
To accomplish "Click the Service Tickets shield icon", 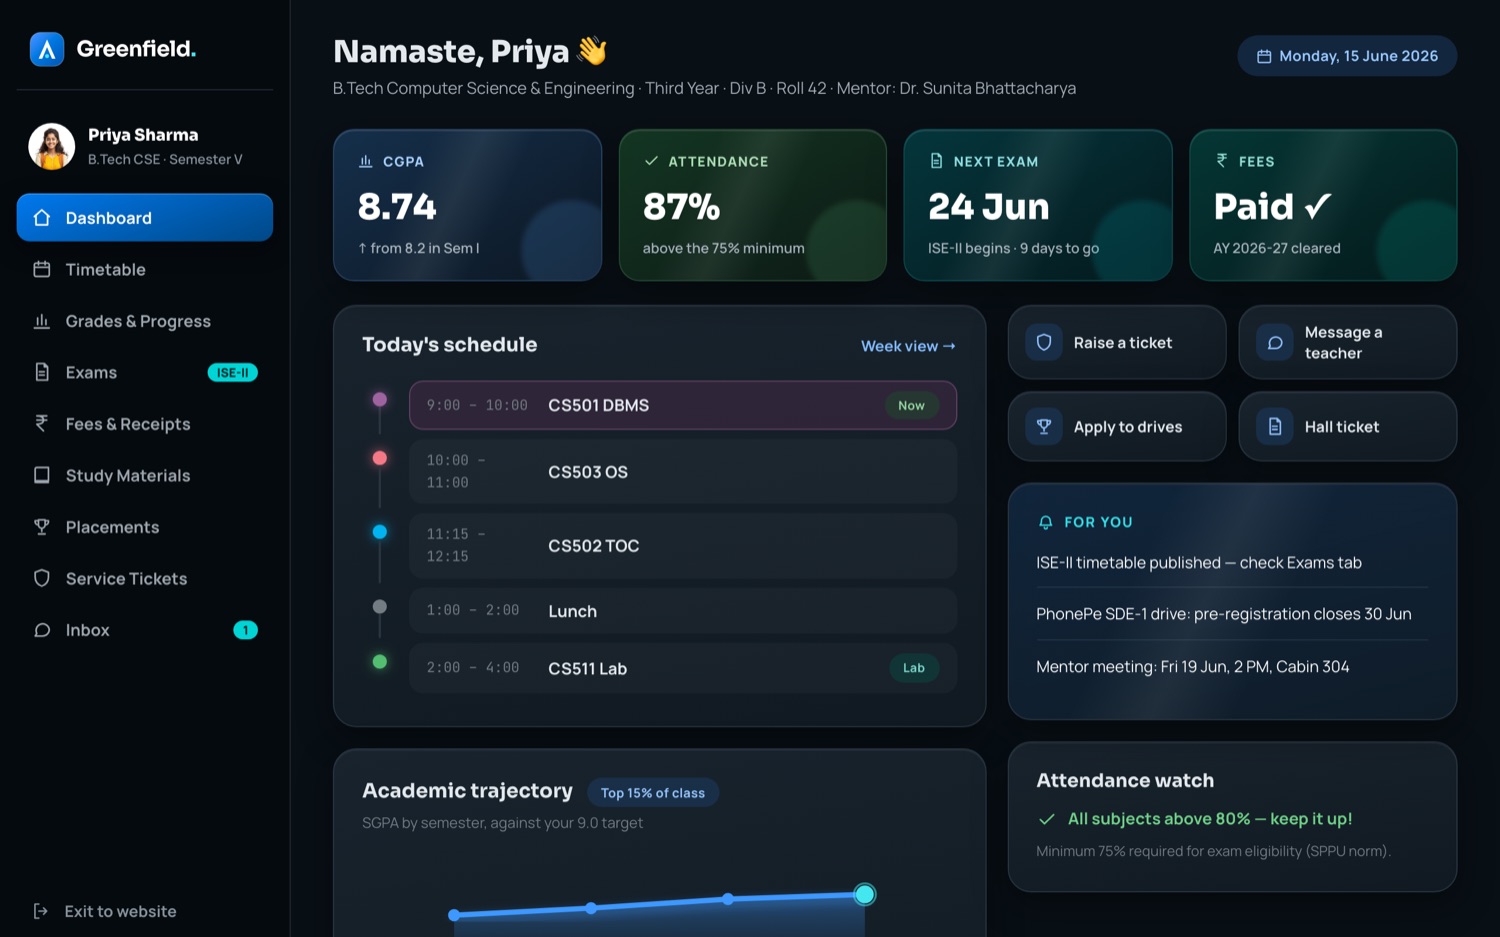I will coord(42,578).
